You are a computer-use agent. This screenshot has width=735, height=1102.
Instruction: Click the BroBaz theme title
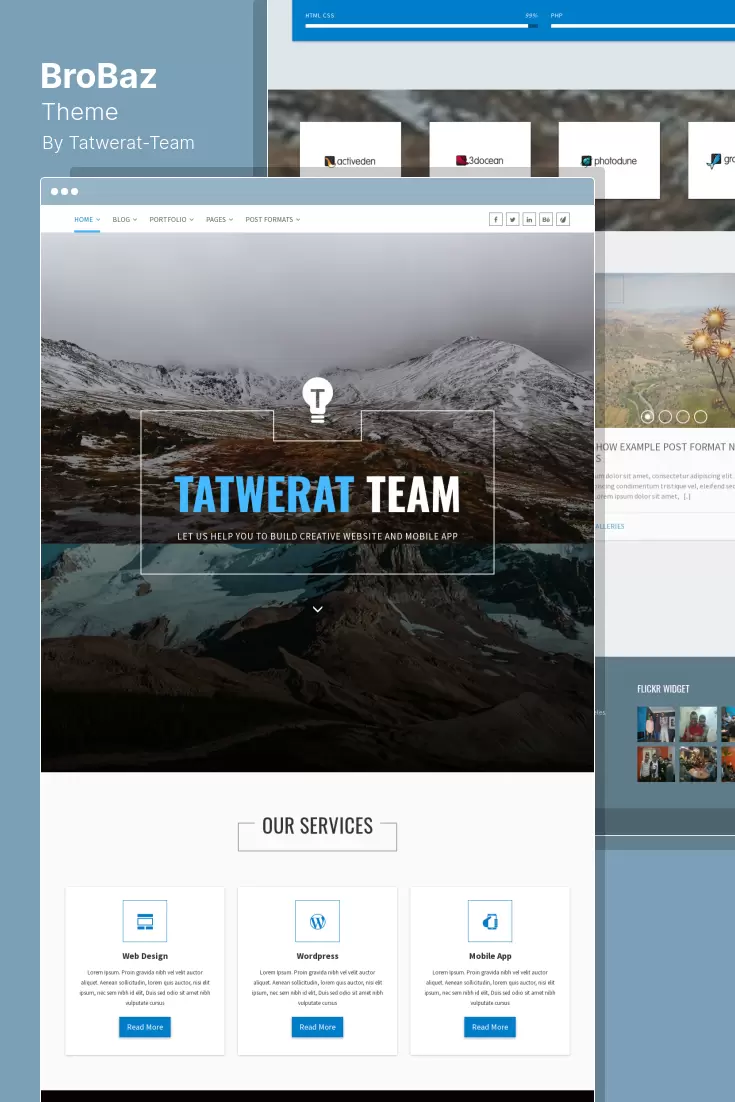pos(98,76)
